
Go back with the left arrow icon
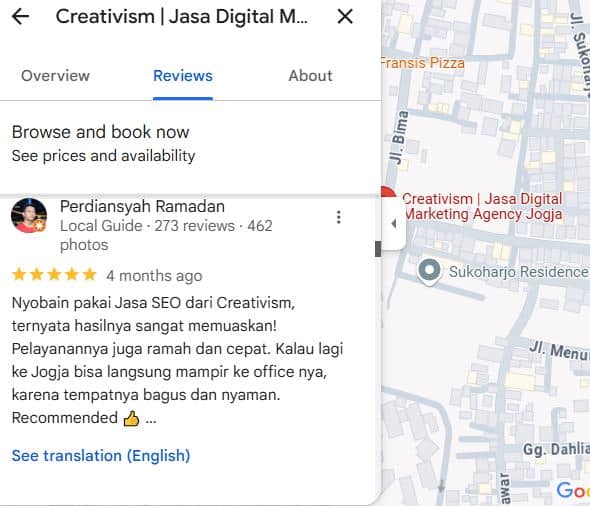click(20, 17)
